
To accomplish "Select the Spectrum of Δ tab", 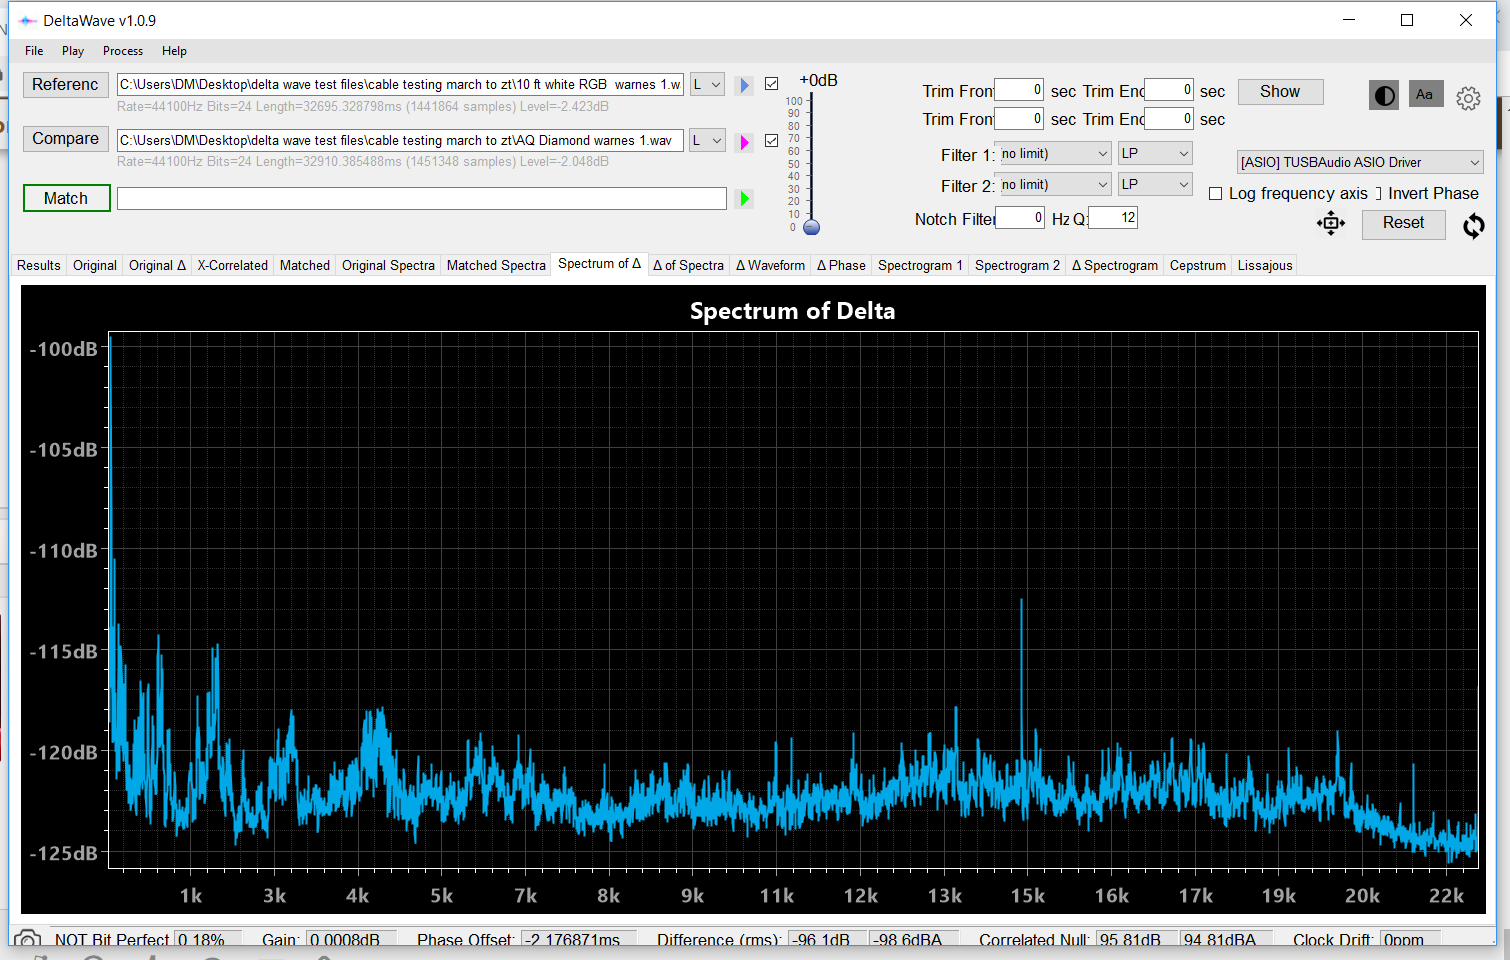I will (x=599, y=264).
